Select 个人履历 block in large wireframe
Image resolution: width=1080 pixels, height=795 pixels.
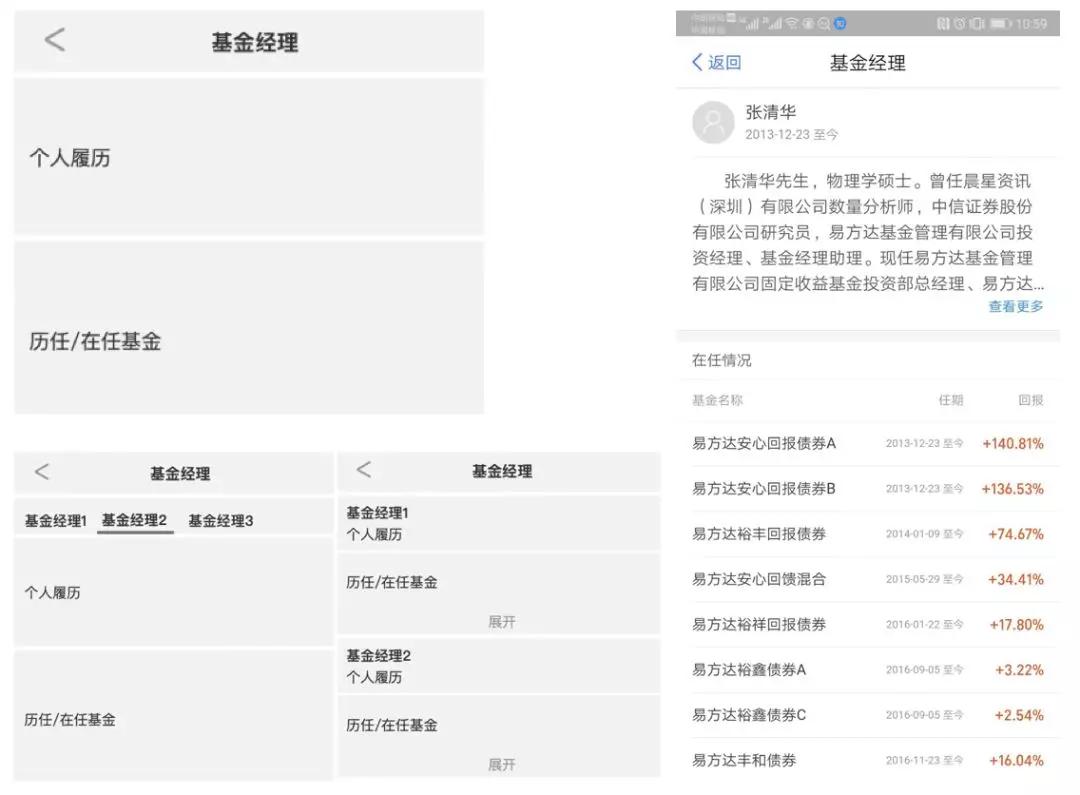point(249,157)
